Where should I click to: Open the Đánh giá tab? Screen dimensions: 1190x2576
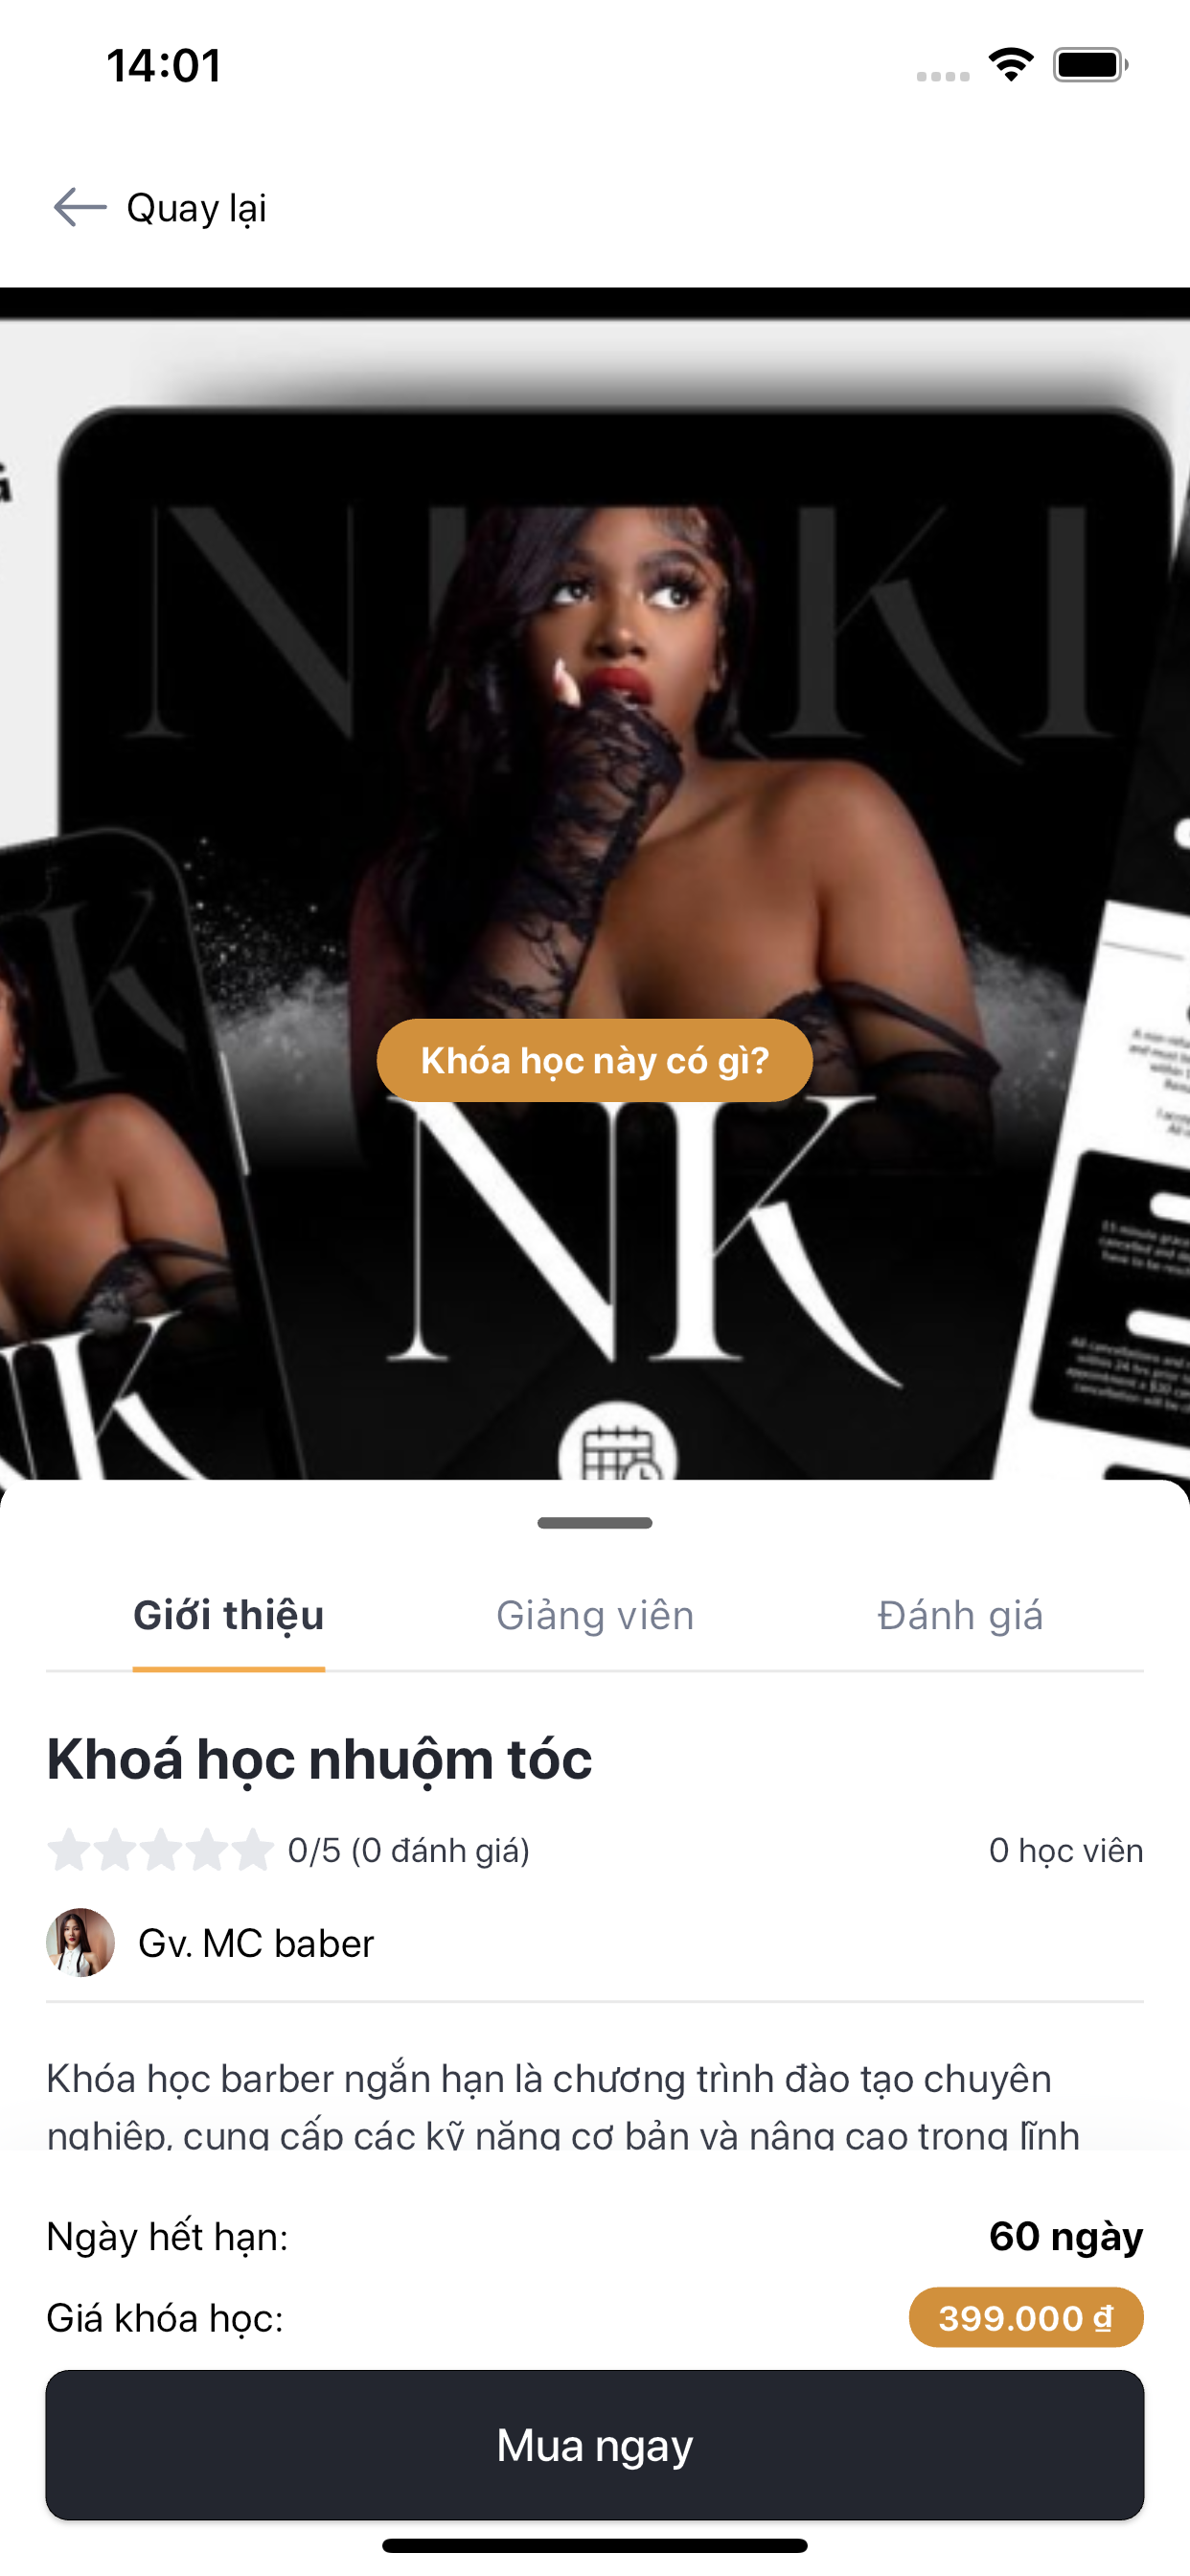(x=960, y=1616)
